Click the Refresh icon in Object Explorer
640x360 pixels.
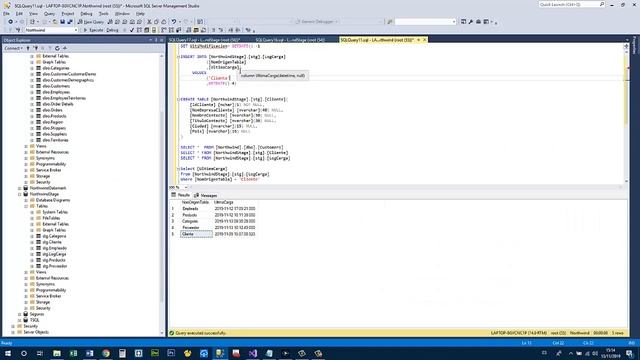57,48
